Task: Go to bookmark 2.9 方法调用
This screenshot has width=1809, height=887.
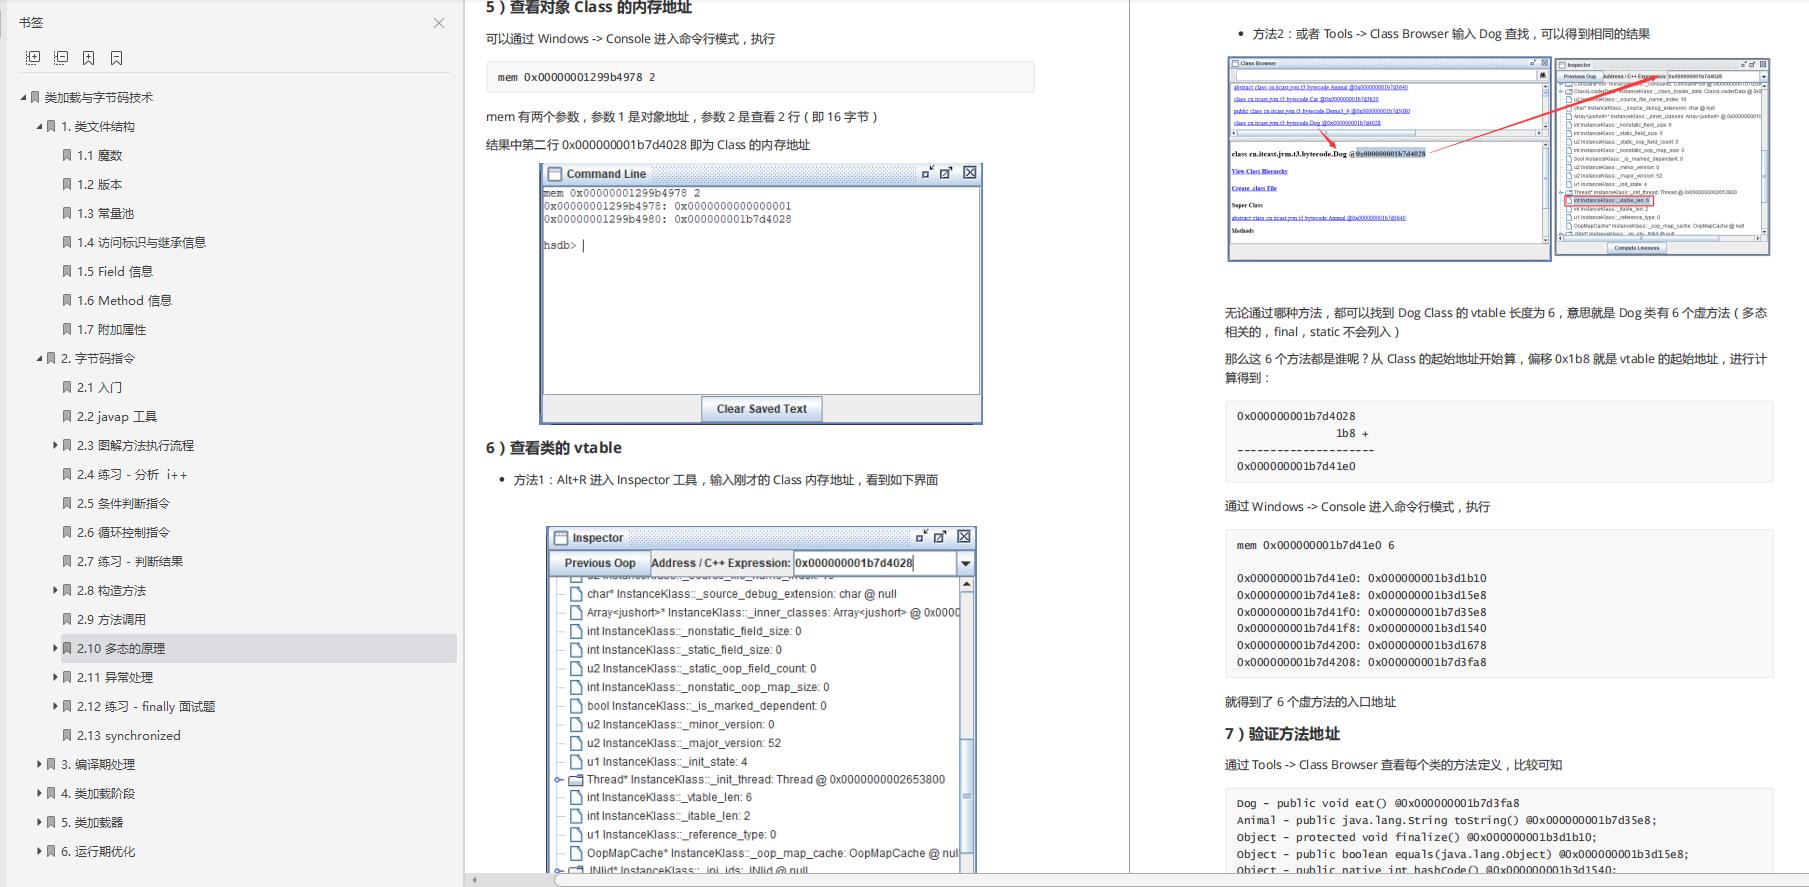Action: pyautogui.click(x=111, y=620)
